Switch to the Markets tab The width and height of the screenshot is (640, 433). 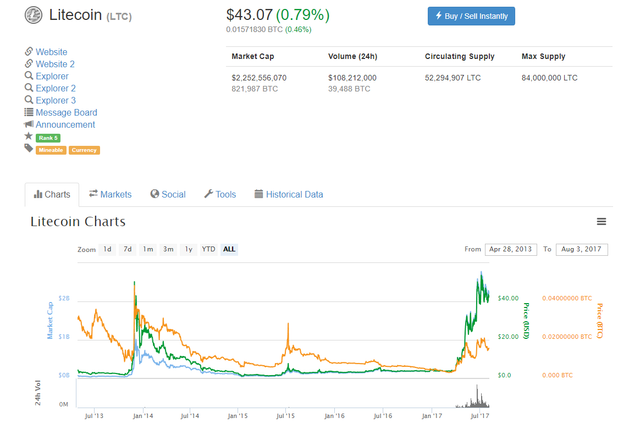[110, 194]
